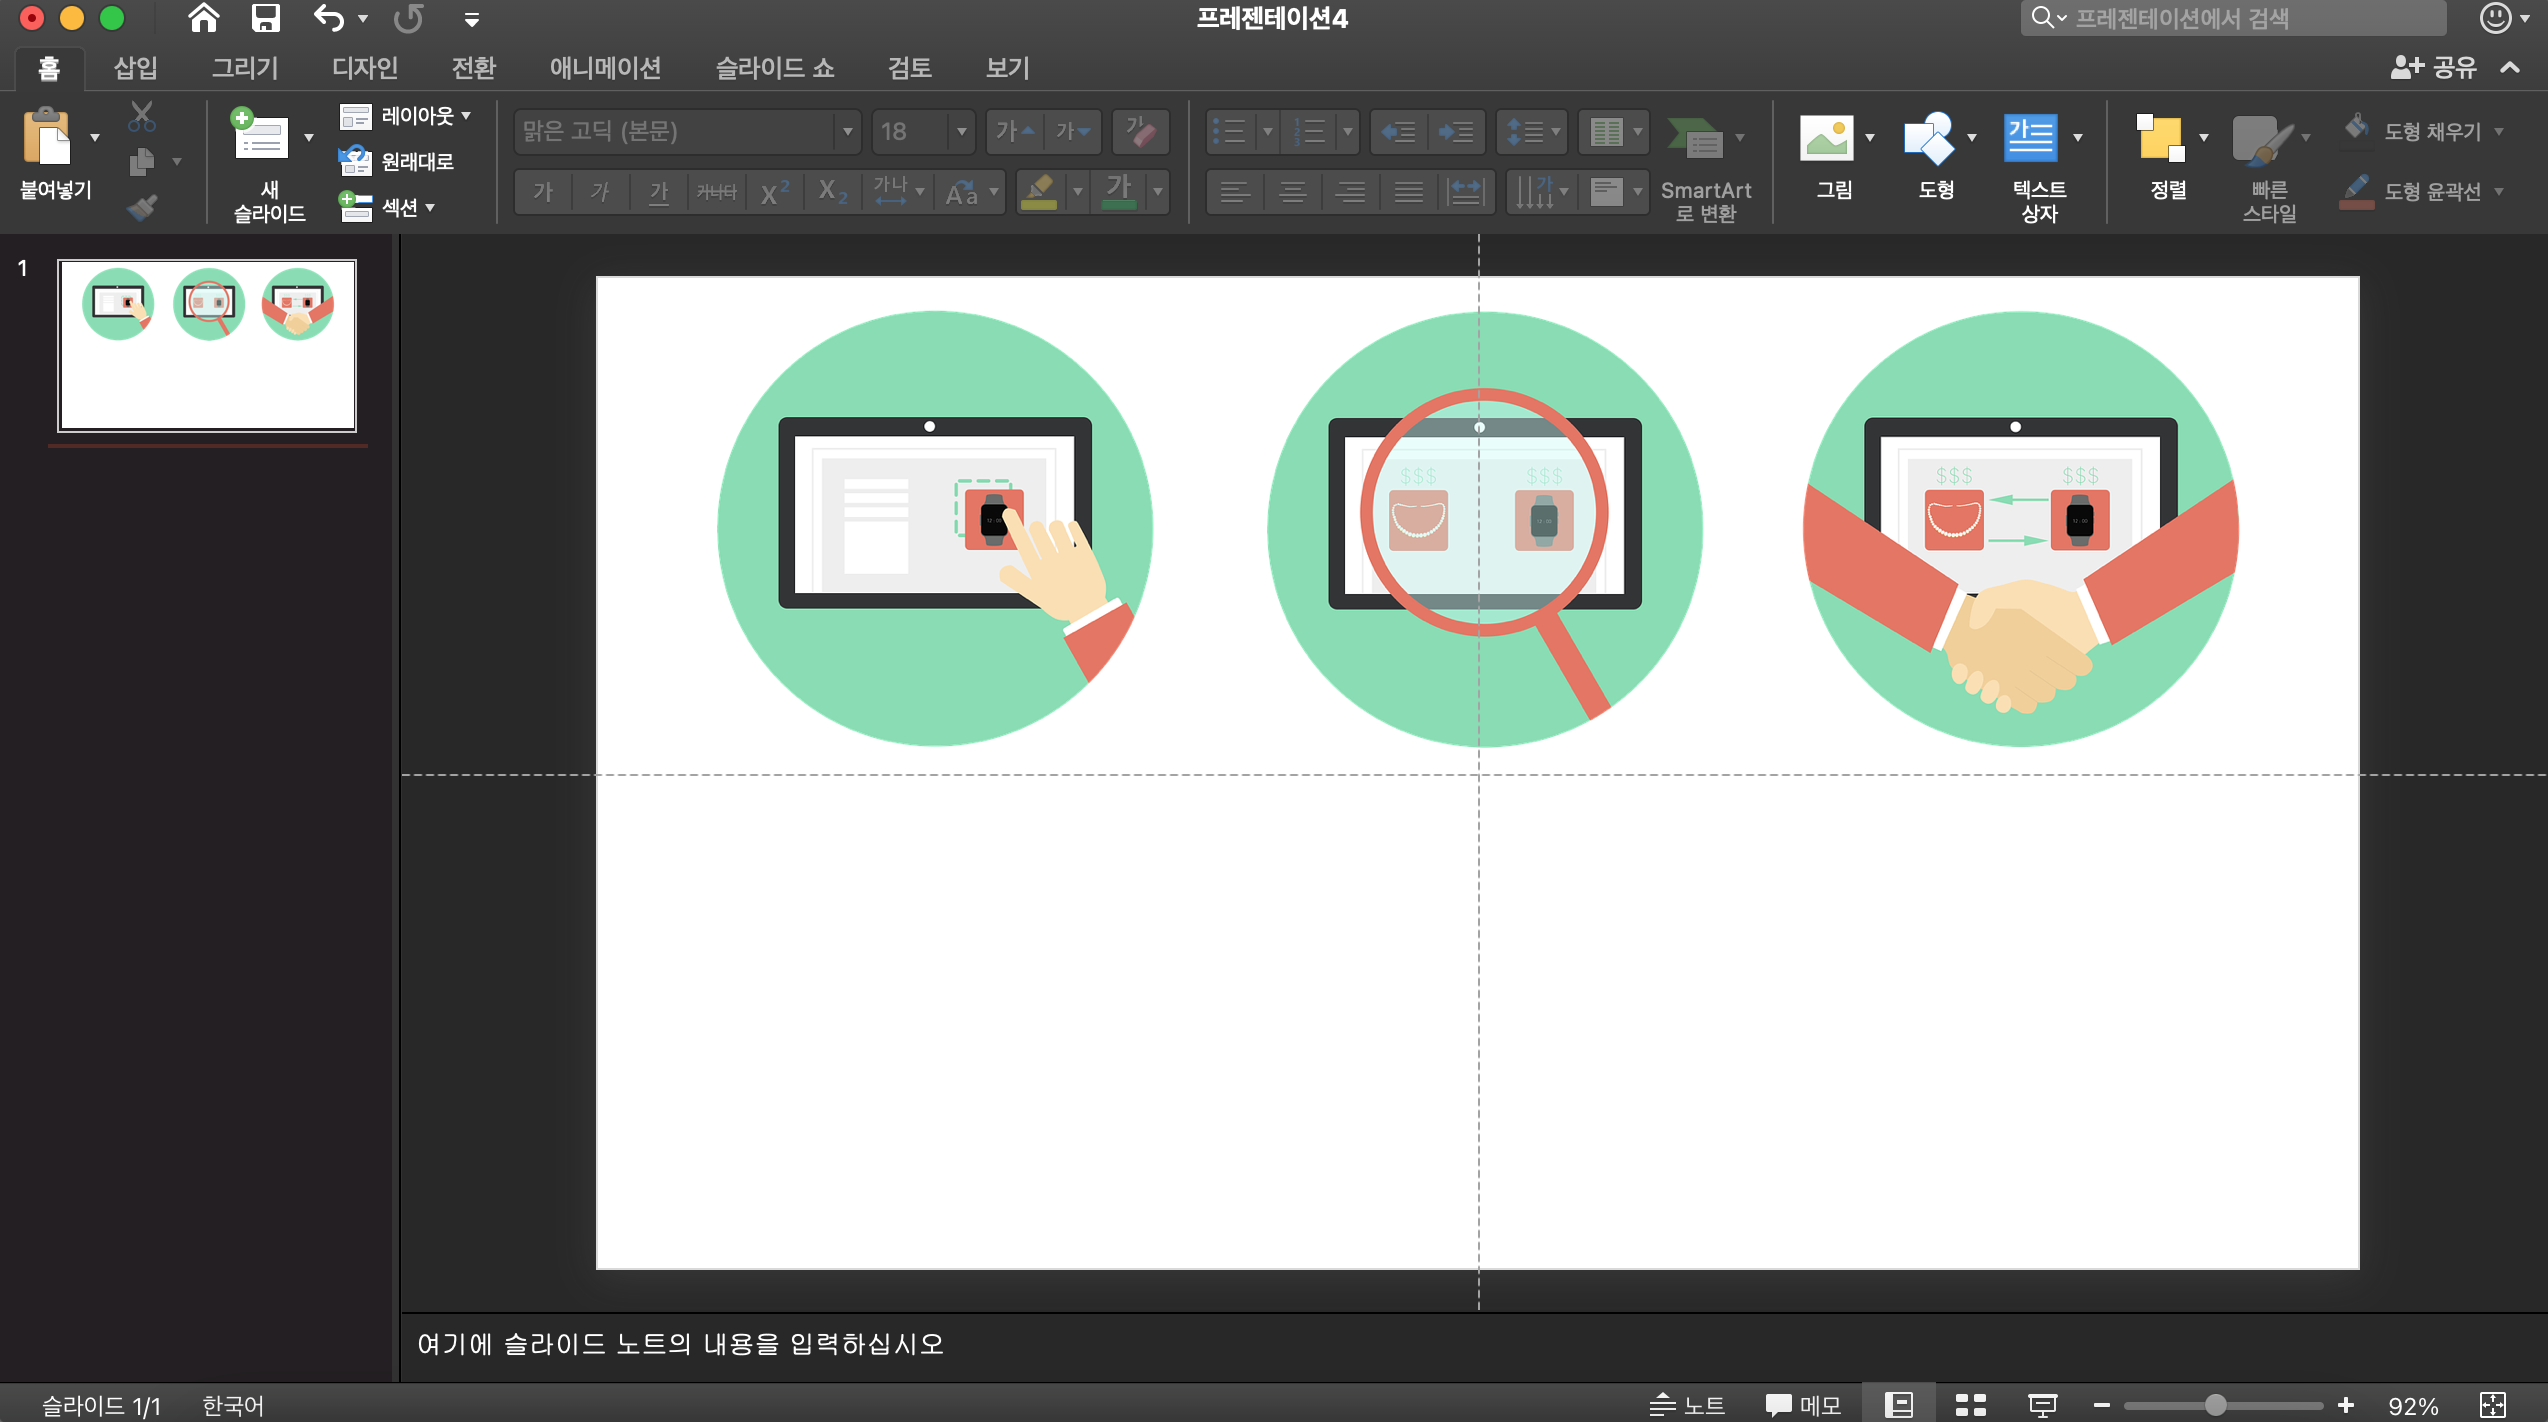Switch to normal view in status bar
Image resolution: width=2548 pixels, height=1422 pixels.
(1898, 1404)
